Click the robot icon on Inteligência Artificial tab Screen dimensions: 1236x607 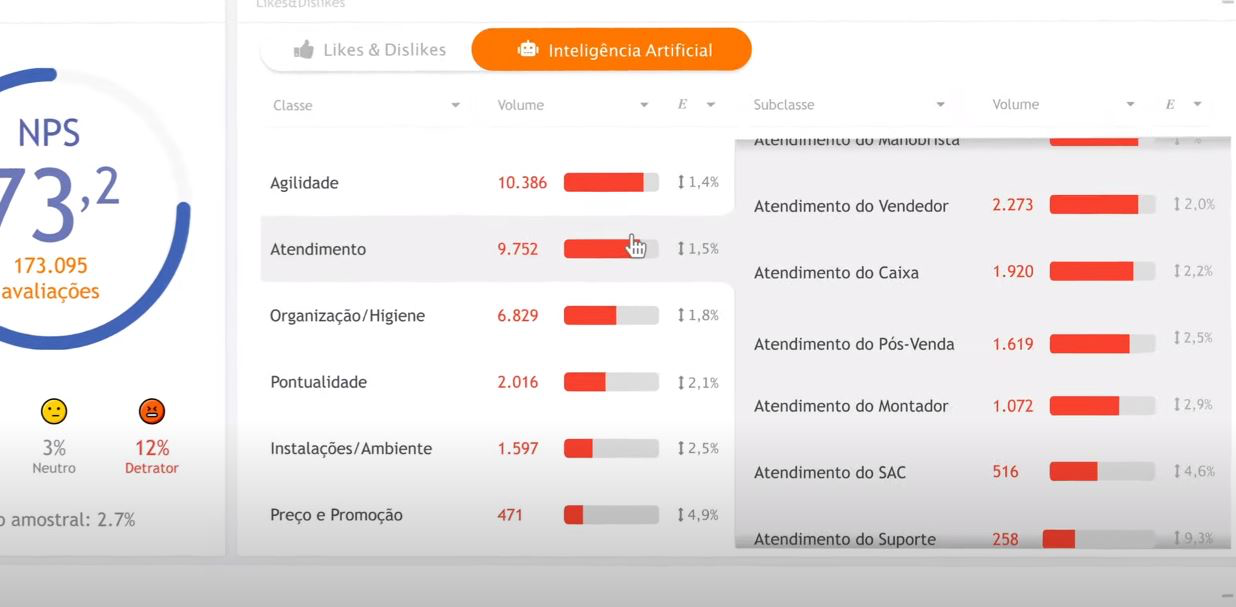coord(528,49)
